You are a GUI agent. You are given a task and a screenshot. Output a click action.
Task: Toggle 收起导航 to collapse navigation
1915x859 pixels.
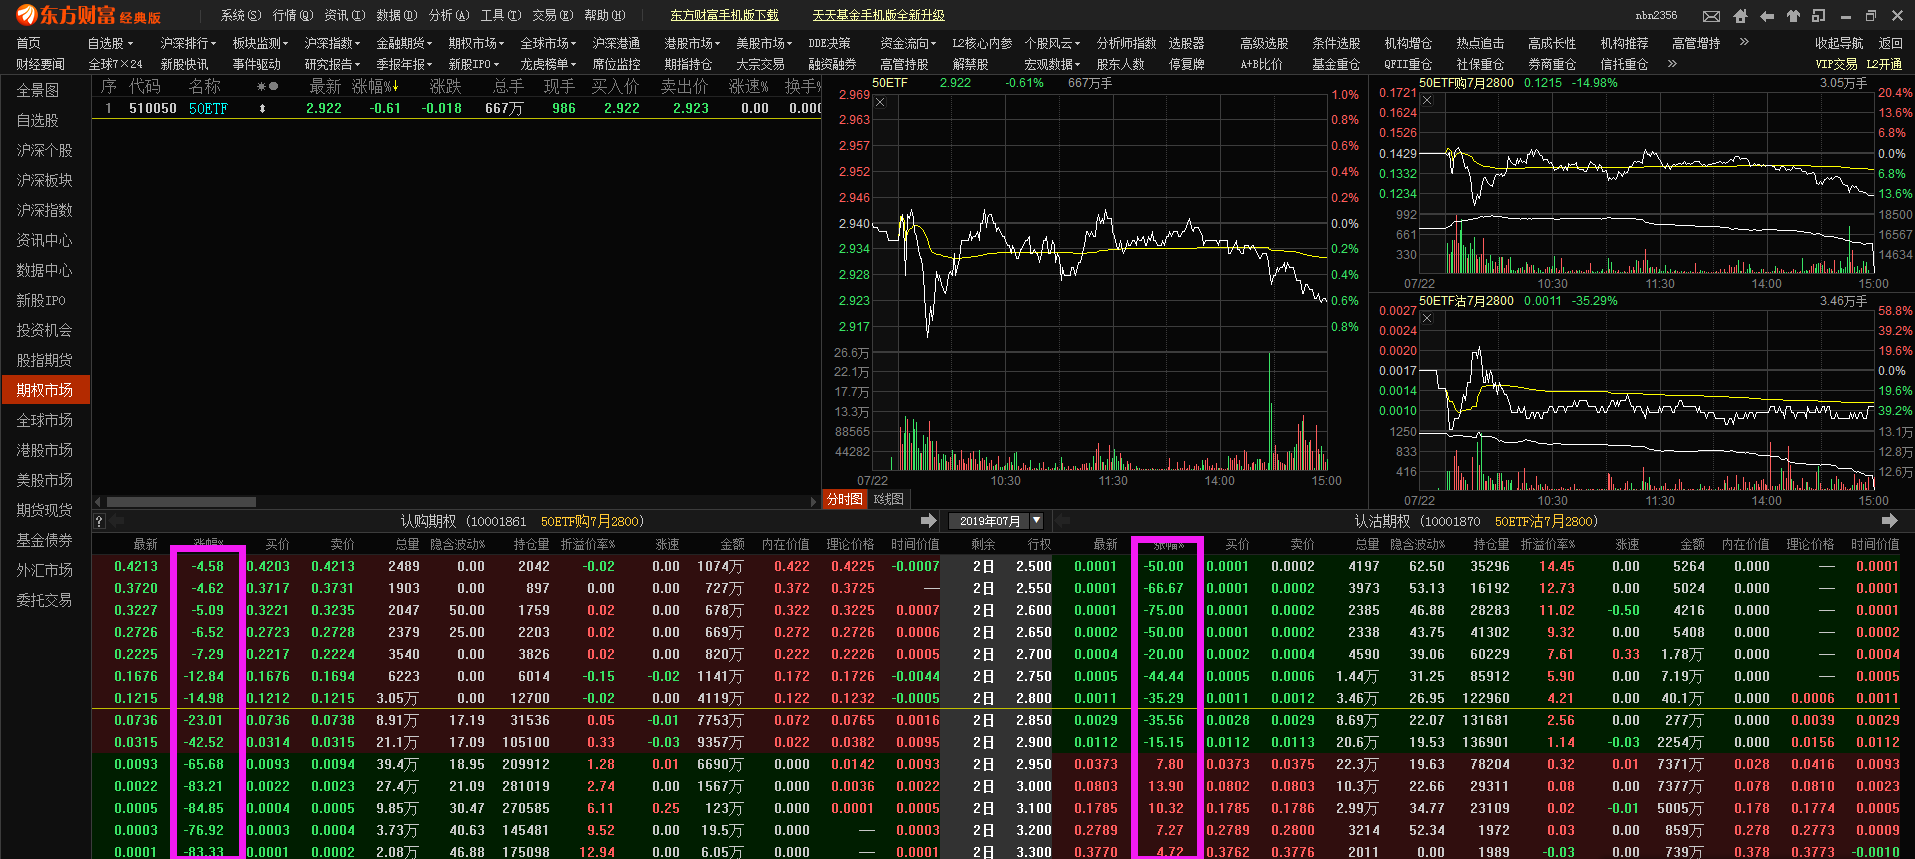pos(1839,43)
